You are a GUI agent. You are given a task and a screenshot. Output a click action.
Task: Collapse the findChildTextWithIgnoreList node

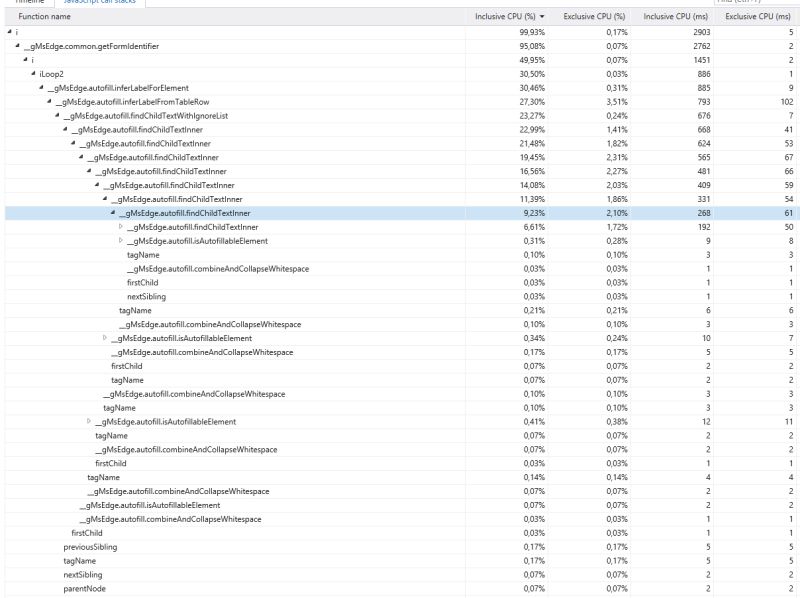pos(58,115)
